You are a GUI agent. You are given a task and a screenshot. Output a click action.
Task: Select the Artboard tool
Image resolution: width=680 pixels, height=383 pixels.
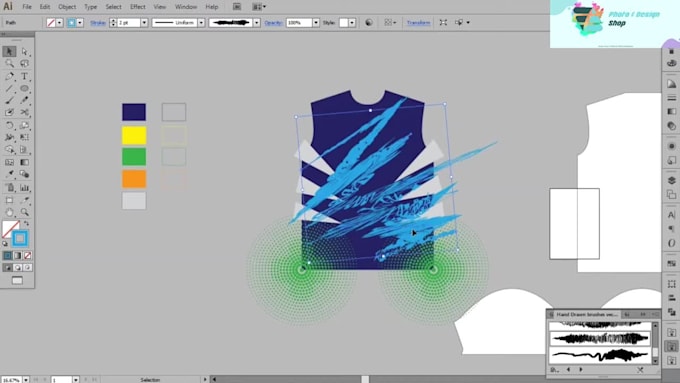pos(9,200)
